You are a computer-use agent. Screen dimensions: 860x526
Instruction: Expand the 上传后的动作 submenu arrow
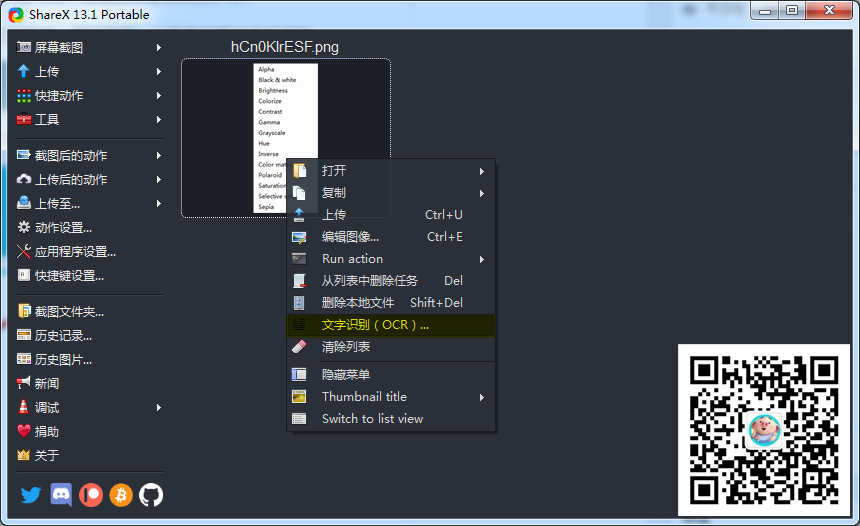pyautogui.click(x=159, y=179)
